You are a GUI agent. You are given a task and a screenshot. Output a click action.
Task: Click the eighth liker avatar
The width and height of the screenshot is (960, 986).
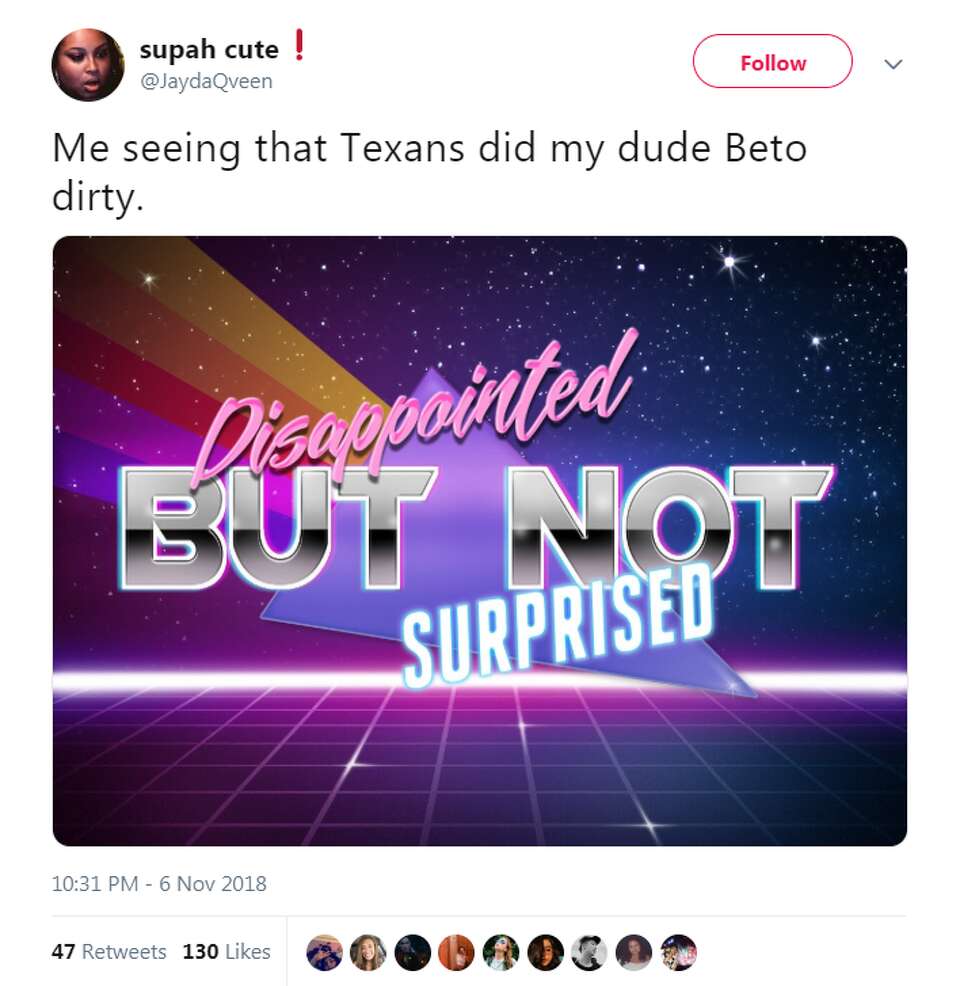tap(634, 952)
